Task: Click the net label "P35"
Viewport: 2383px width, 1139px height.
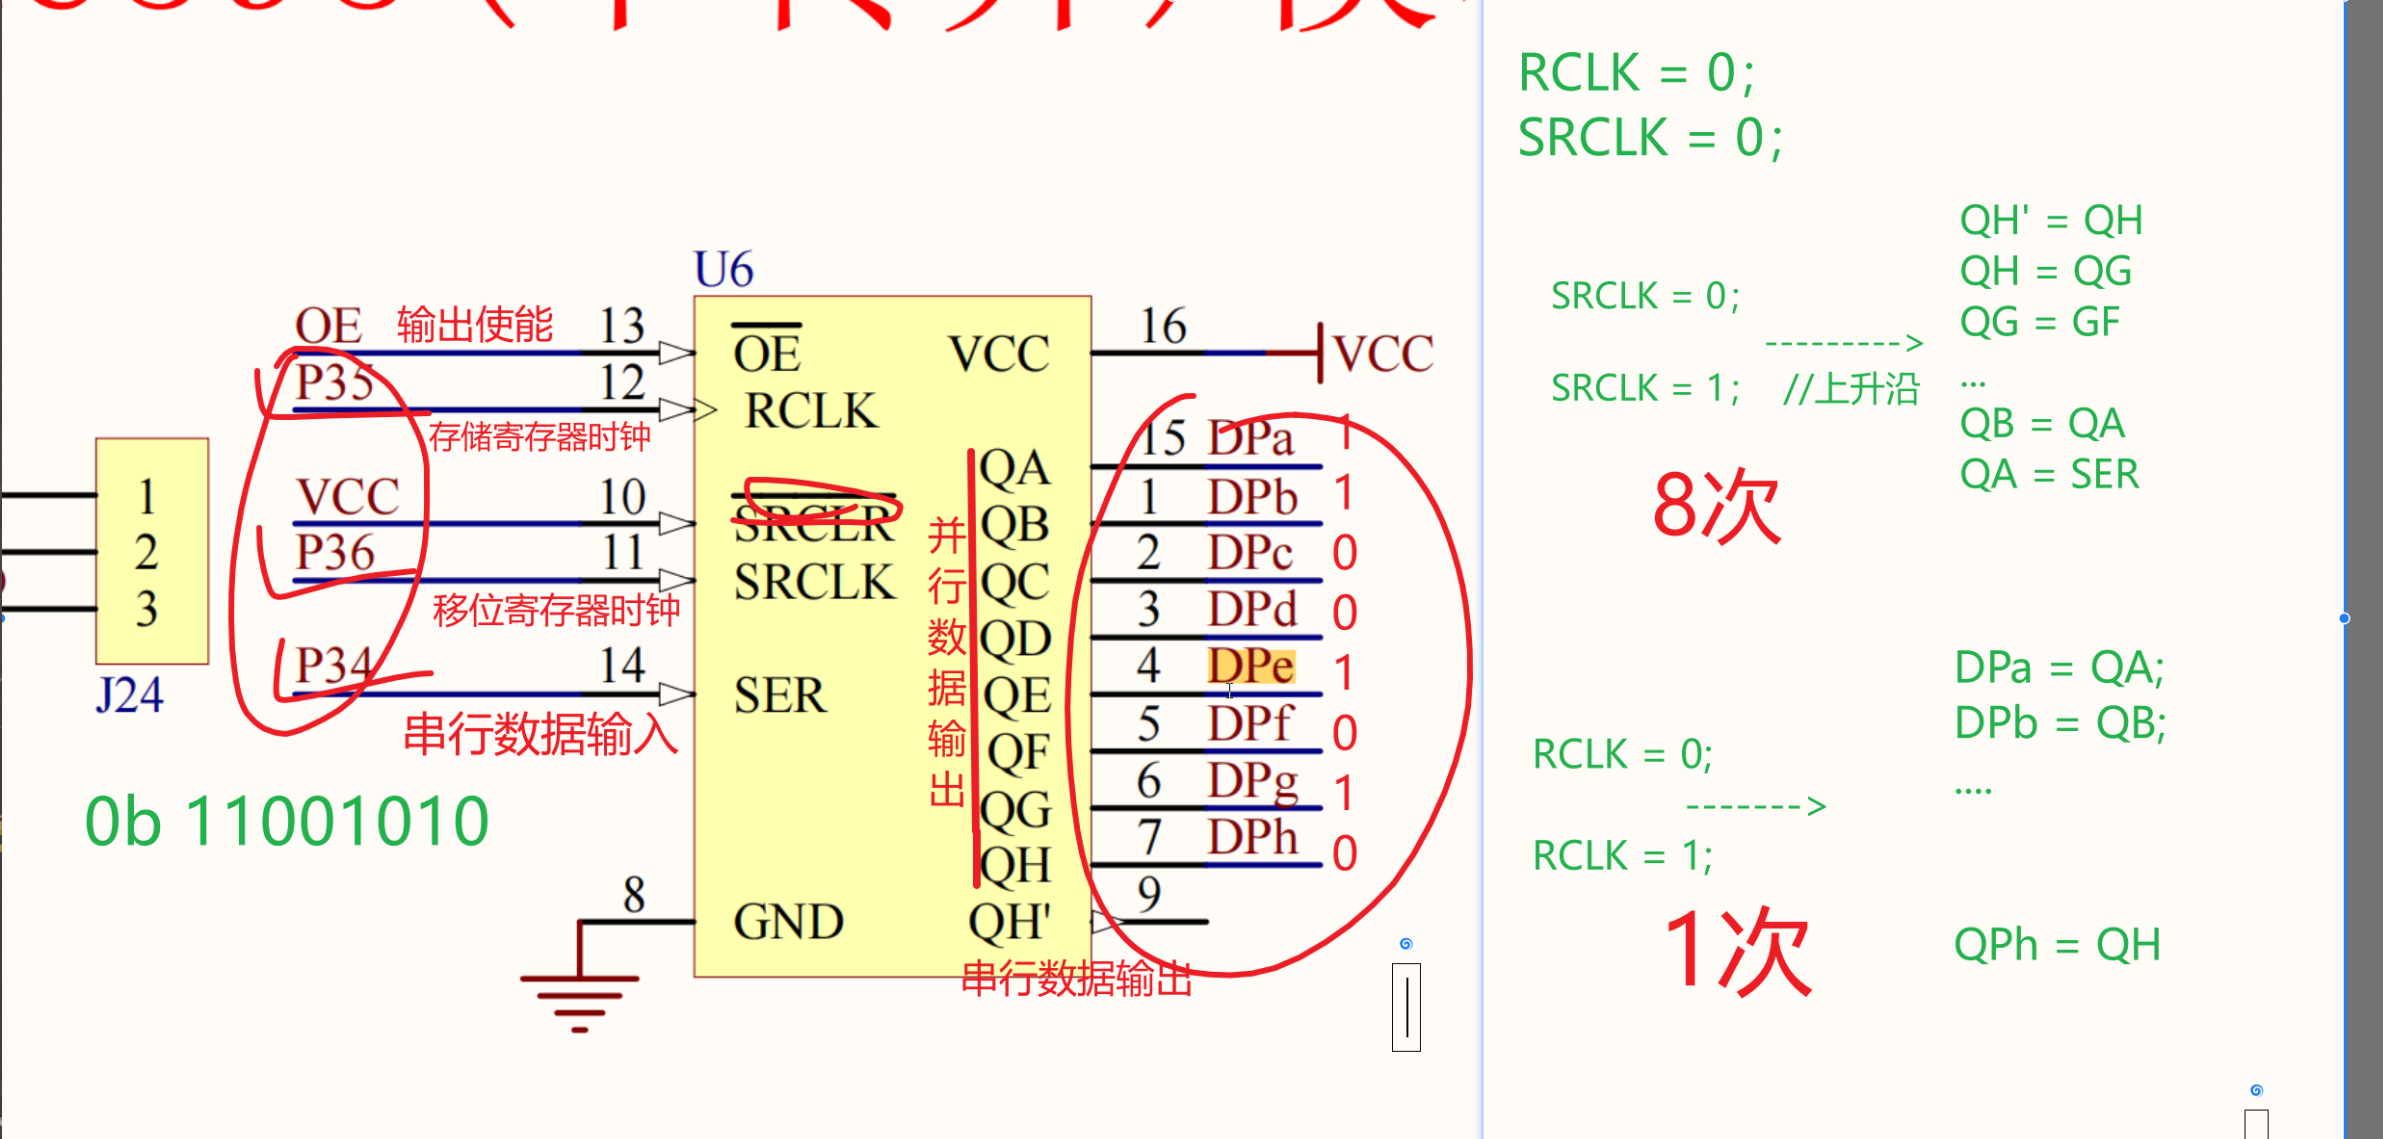Action: tap(335, 382)
